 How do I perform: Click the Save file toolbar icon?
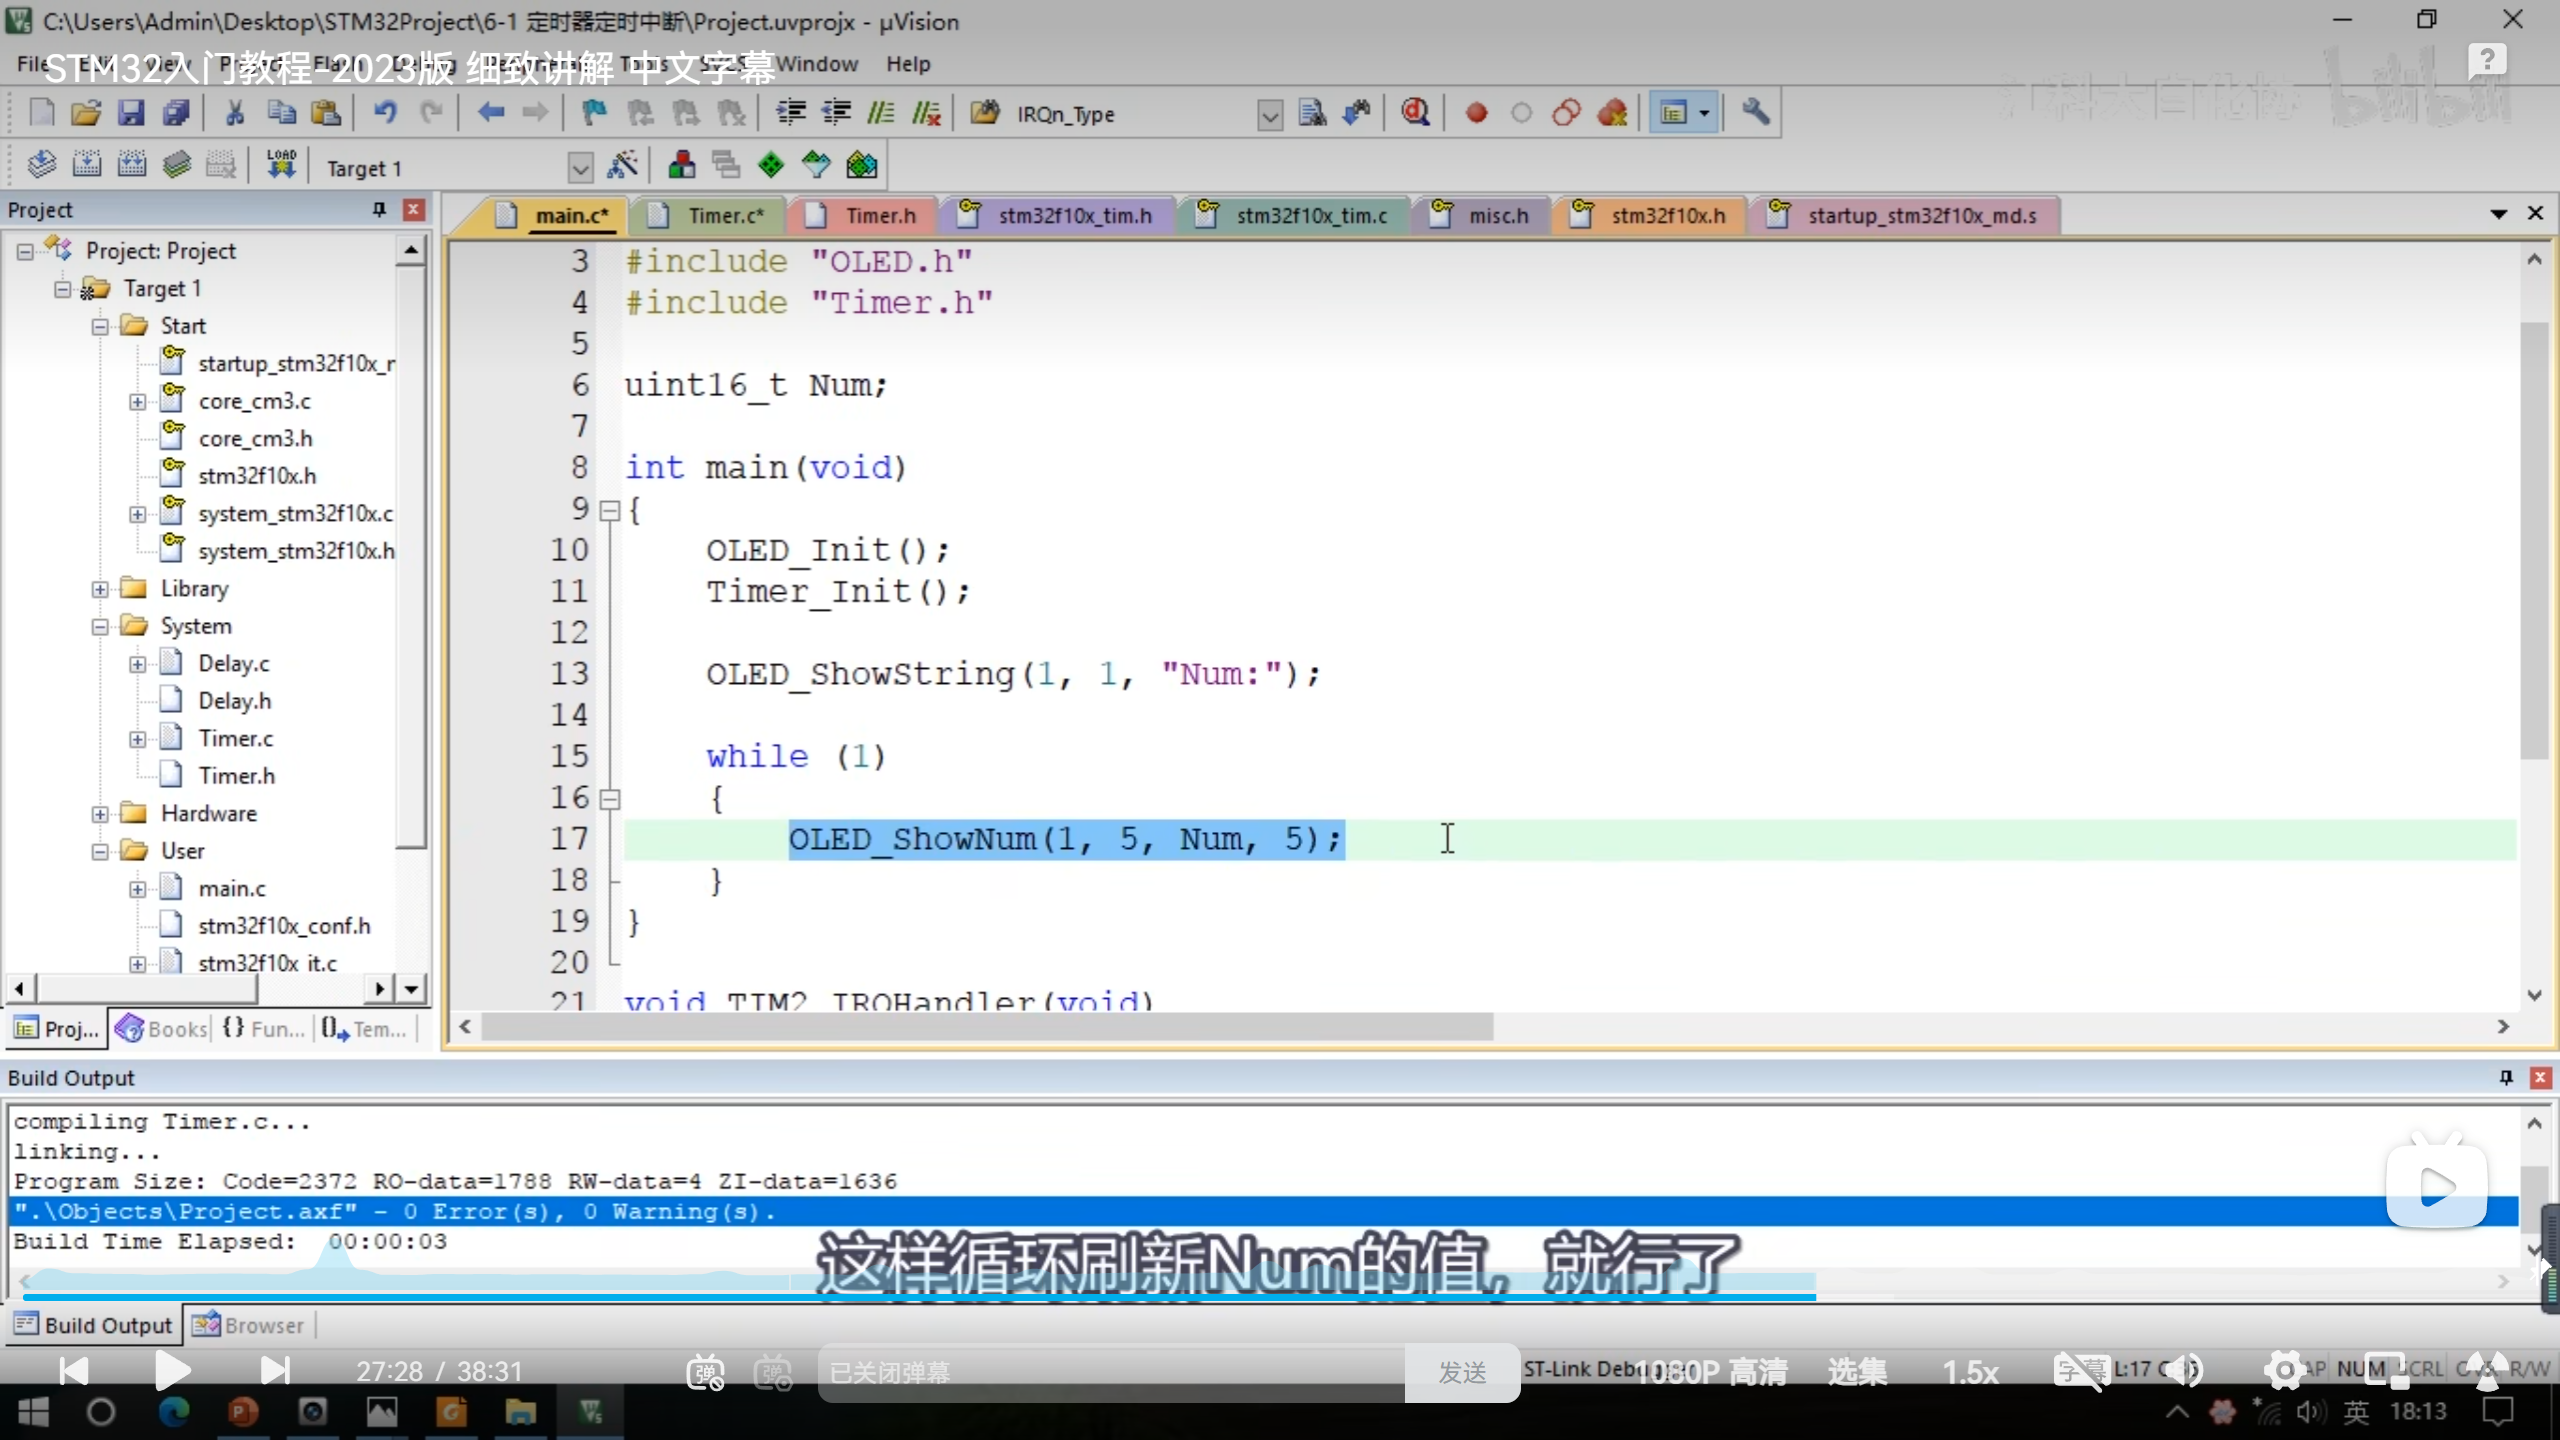click(x=131, y=113)
